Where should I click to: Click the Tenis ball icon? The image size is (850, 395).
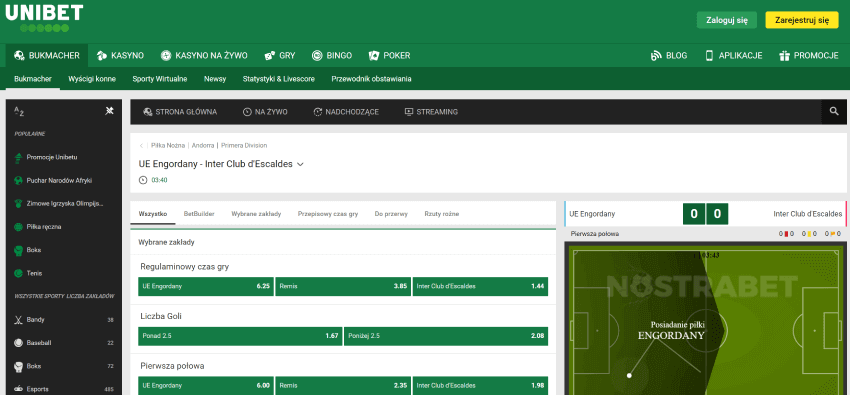tap(18, 274)
